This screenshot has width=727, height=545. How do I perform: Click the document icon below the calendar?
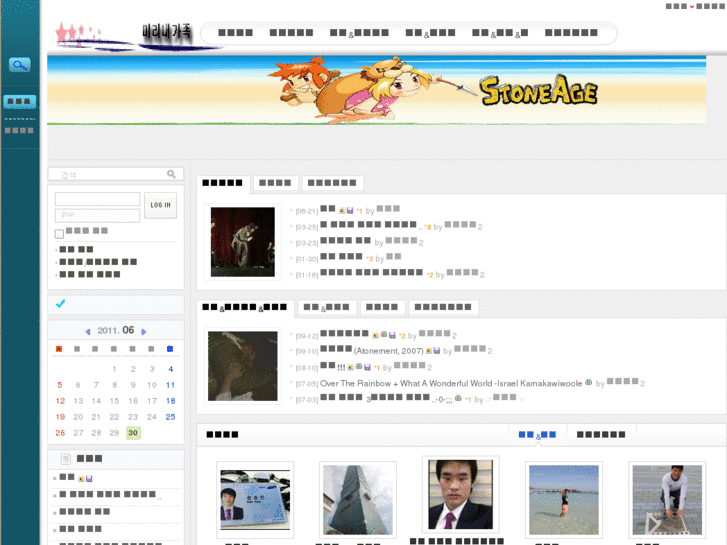pyautogui.click(x=66, y=459)
